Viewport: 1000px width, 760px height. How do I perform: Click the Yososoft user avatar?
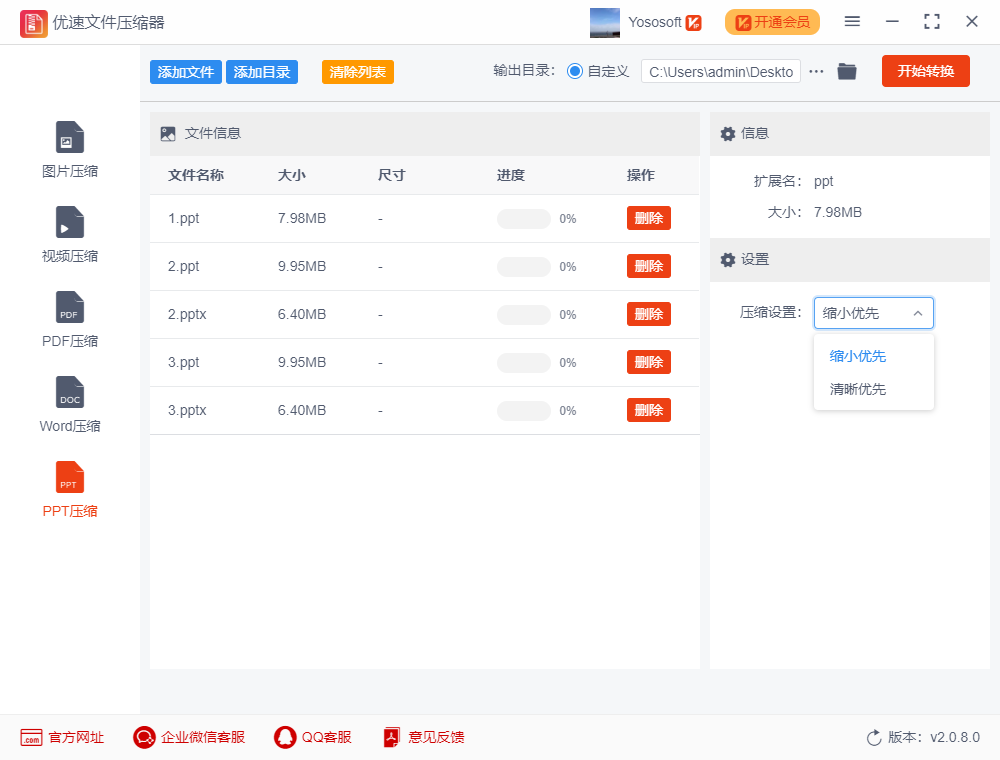[605, 23]
